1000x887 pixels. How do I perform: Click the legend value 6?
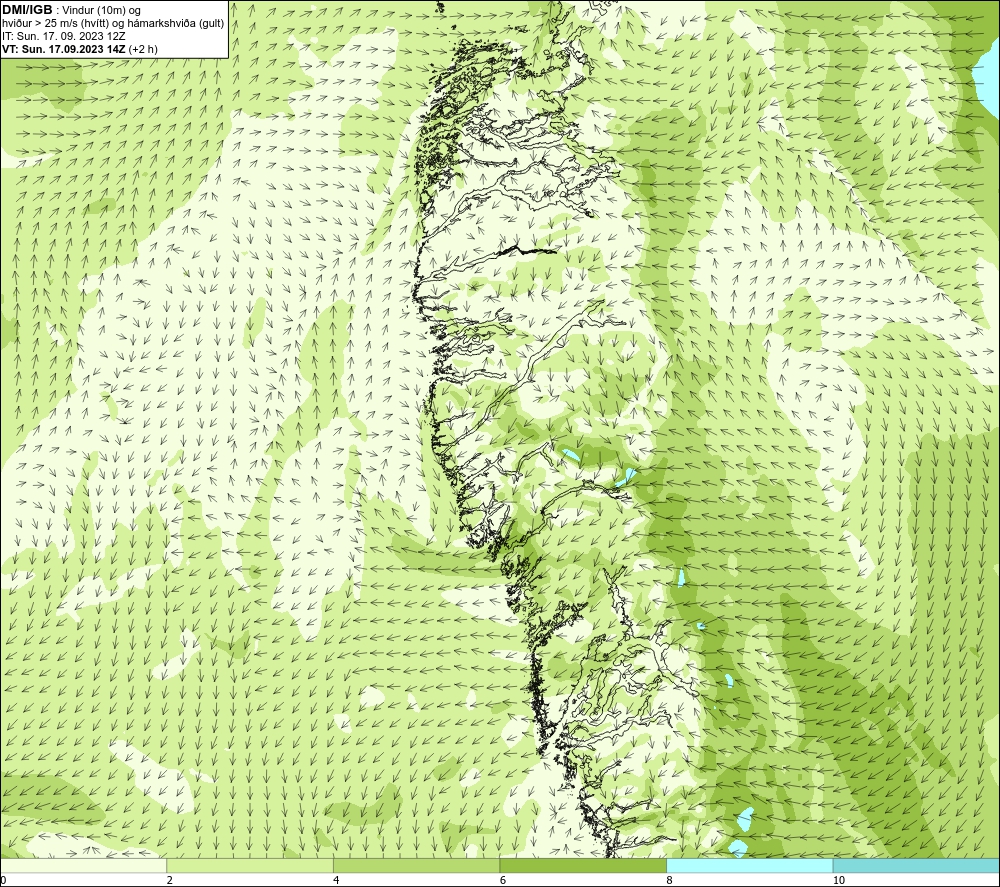[x=503, y=881]
